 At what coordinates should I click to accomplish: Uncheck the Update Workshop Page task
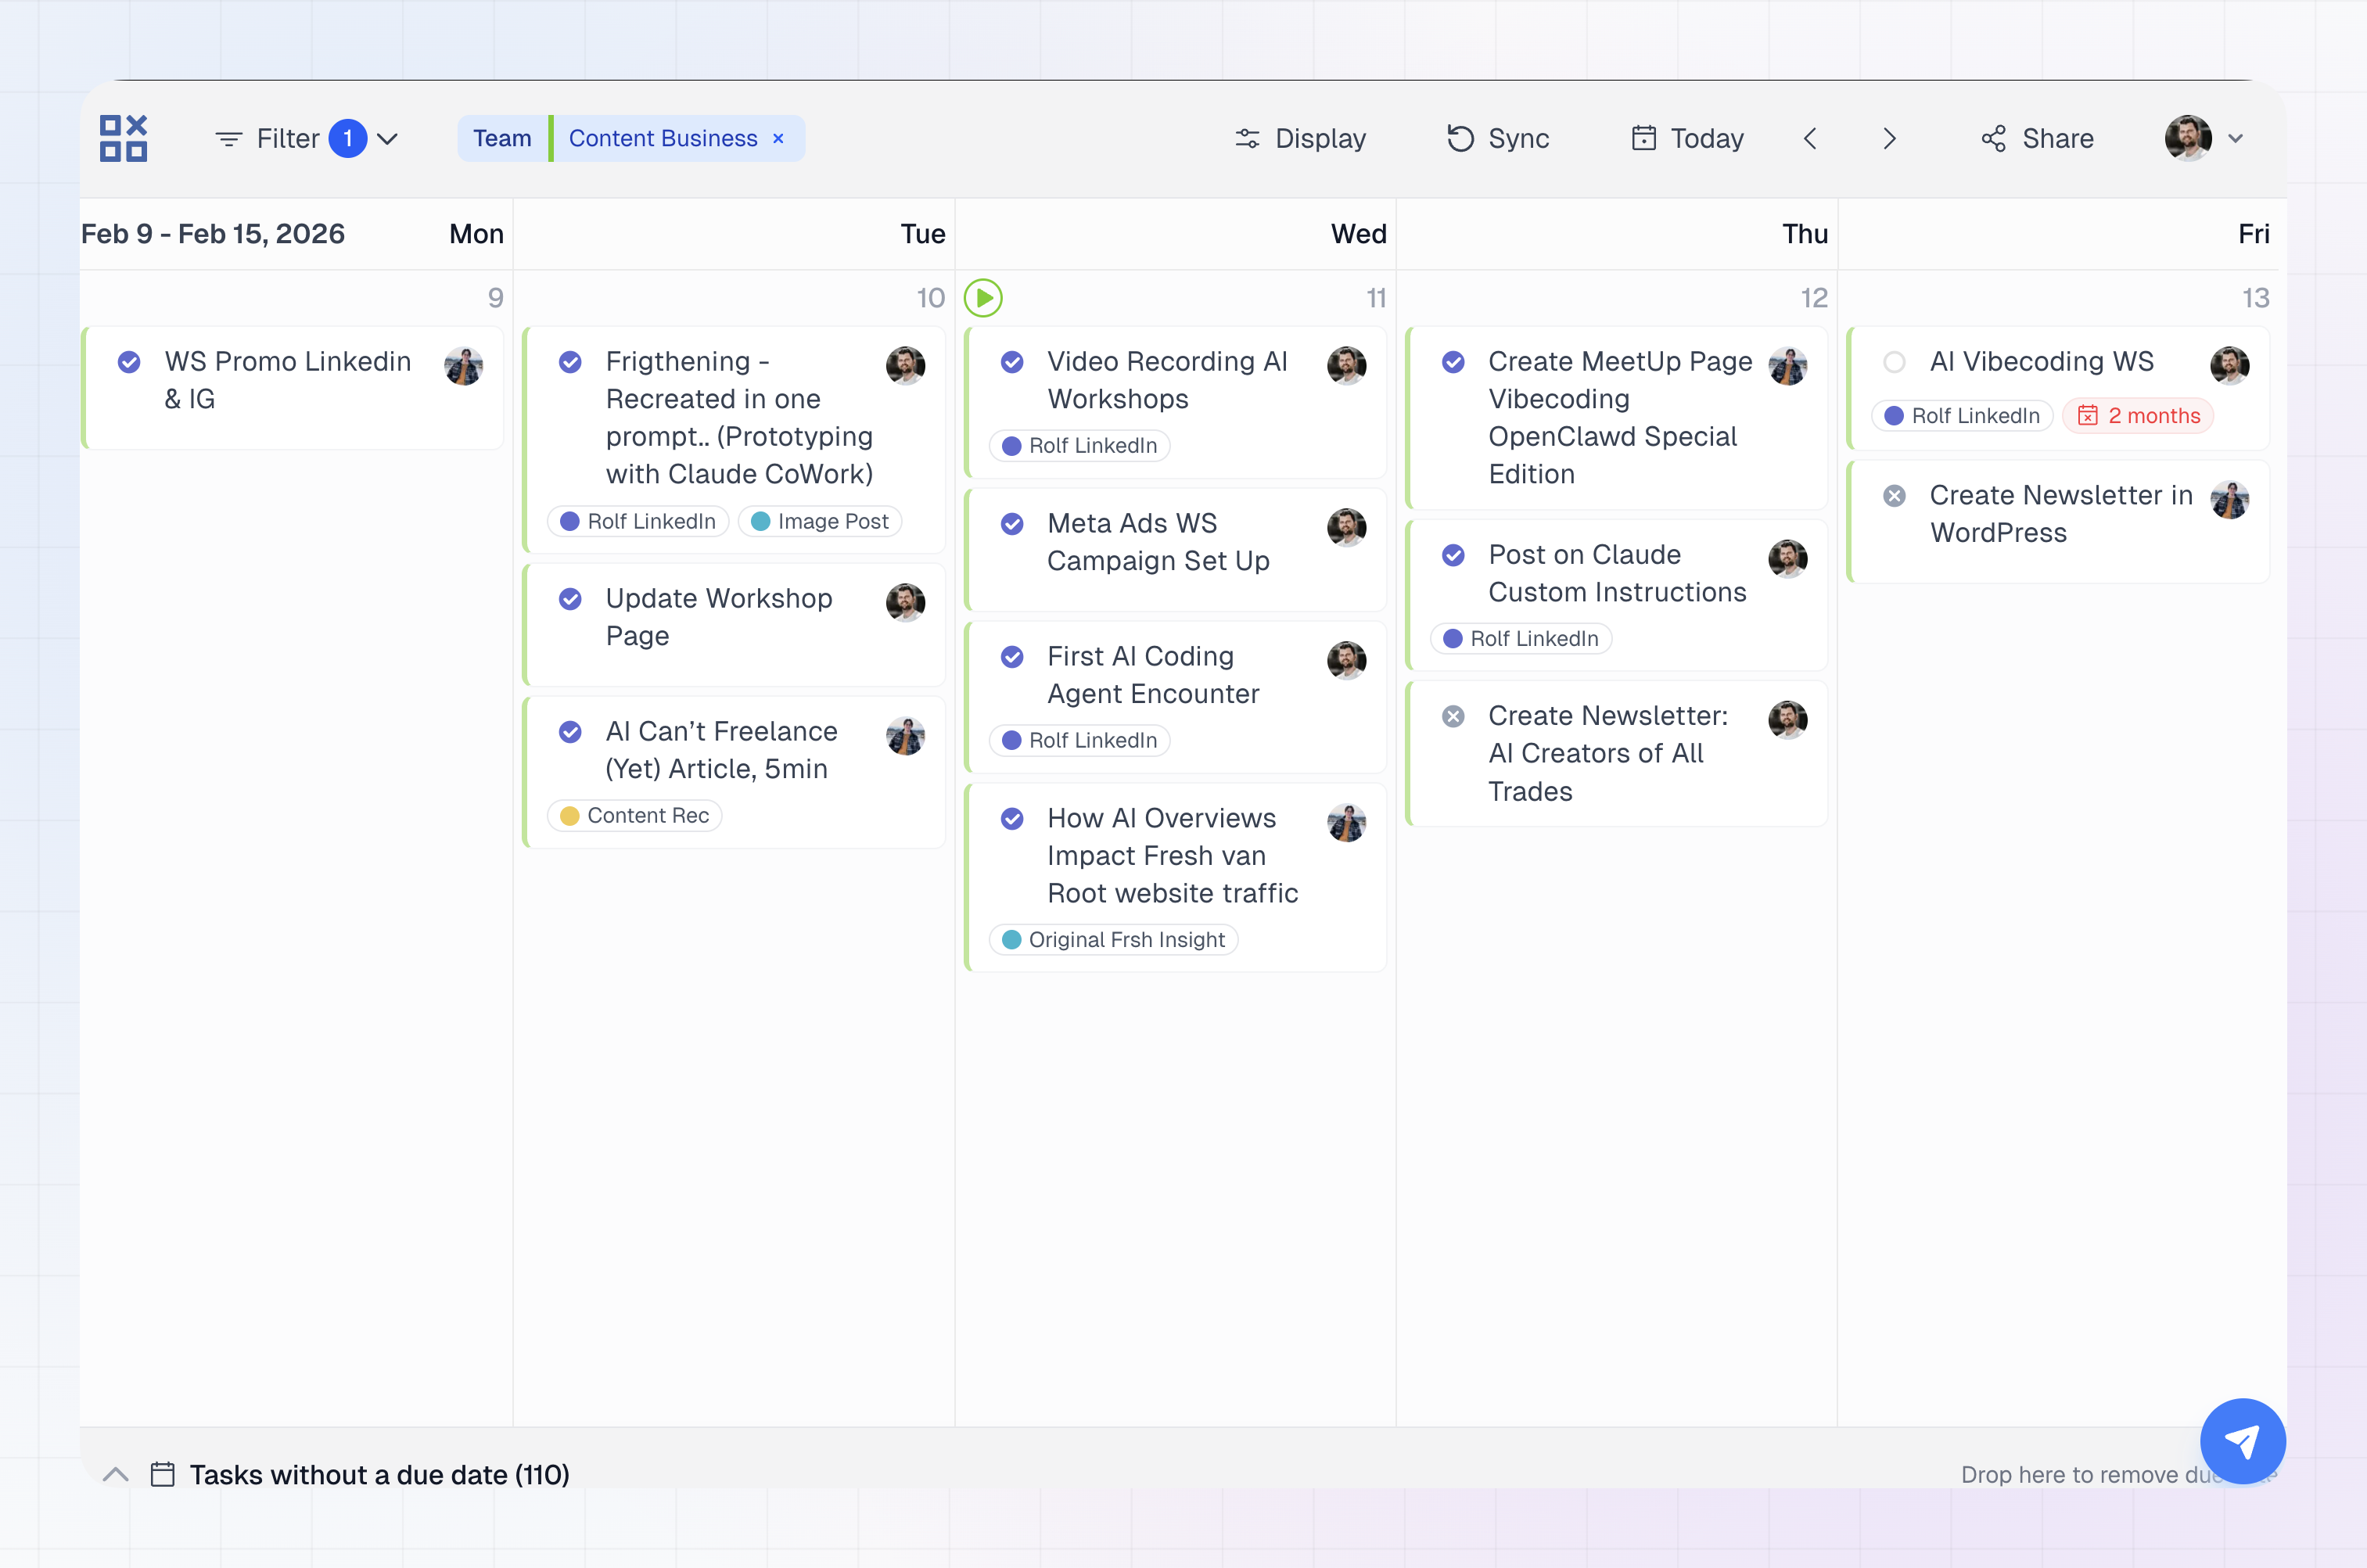click(570, 599)
